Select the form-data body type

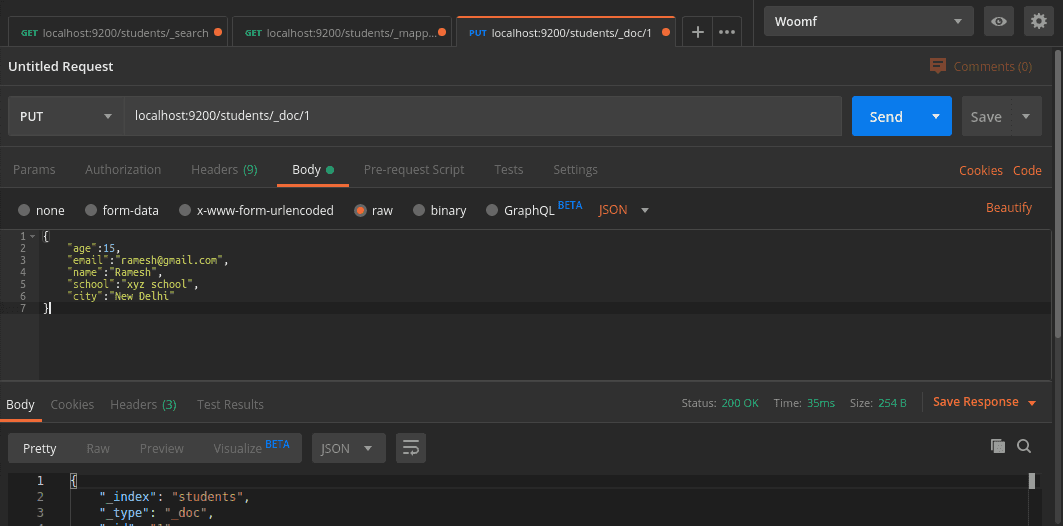[x=92, y=210]
